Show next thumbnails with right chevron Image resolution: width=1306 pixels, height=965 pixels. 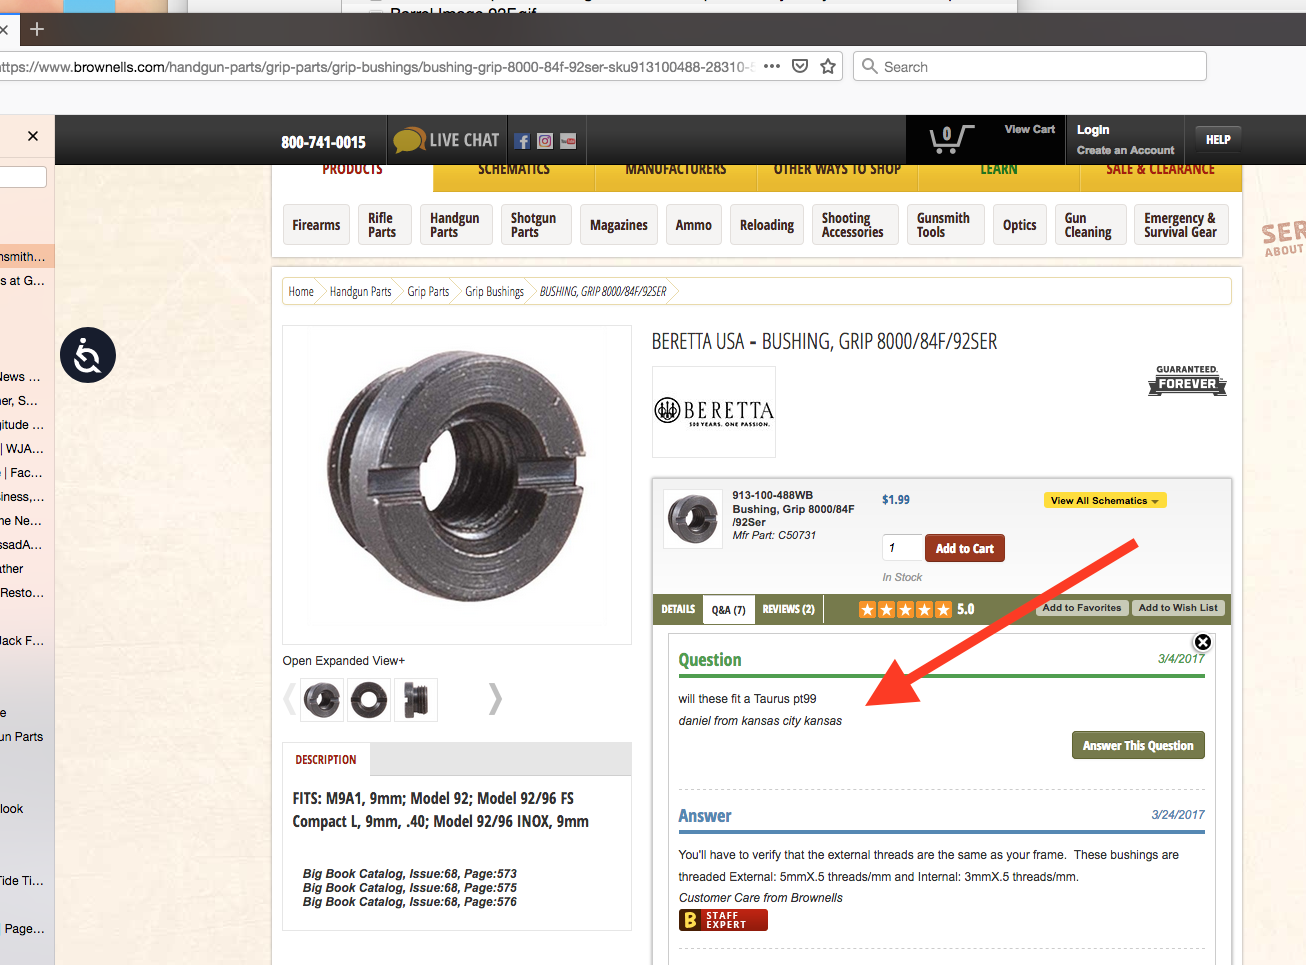(x=494, y=699)
